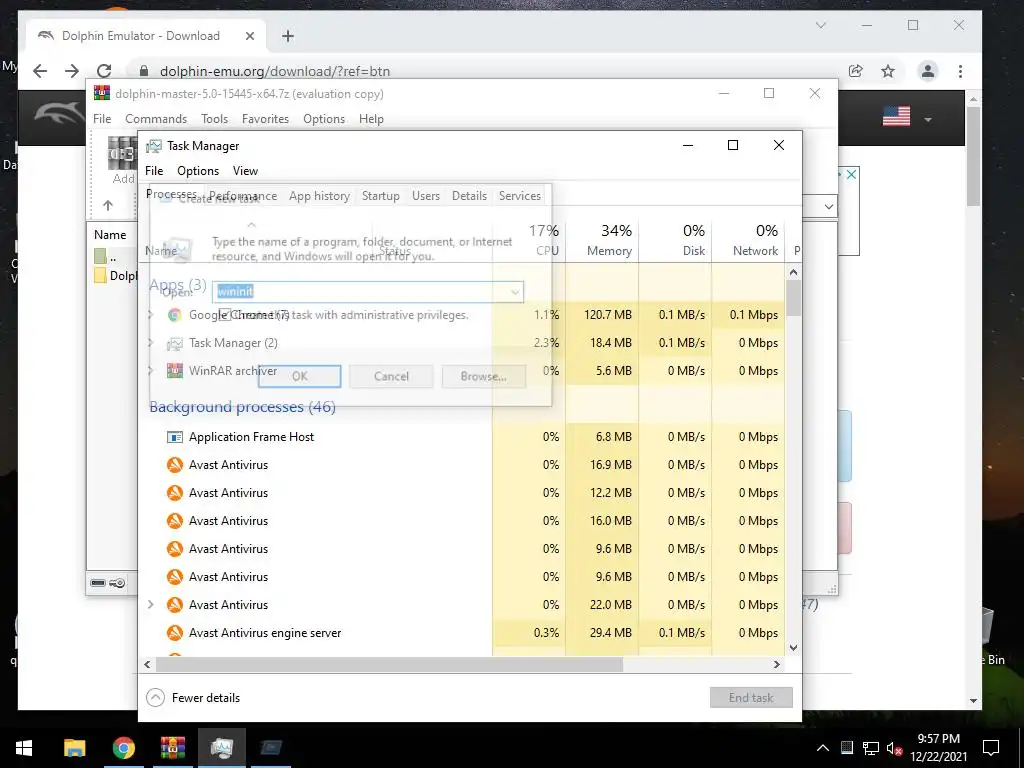Click the muted volume tray icon
Viewport: 1024px width, 768px height.
click(x=894, y=748)
